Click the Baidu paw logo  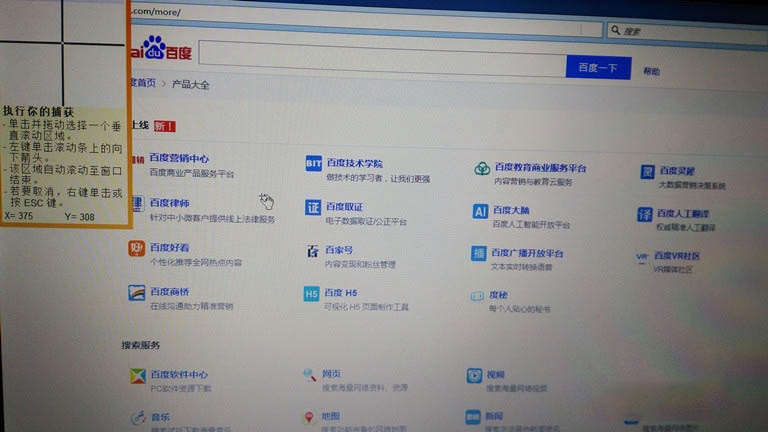[154, 48]
